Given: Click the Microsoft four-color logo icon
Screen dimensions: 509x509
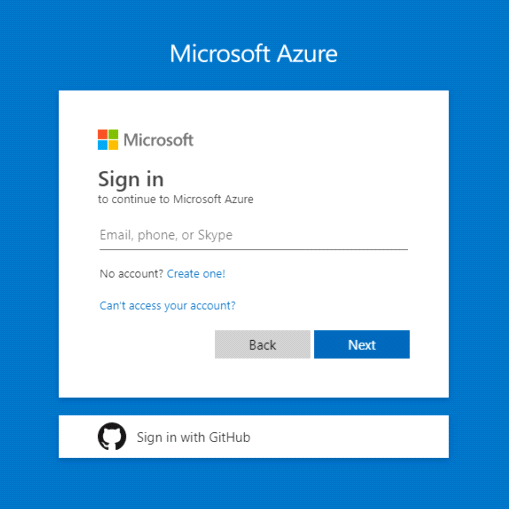Looking at the screenshot, I should (108, 140).
